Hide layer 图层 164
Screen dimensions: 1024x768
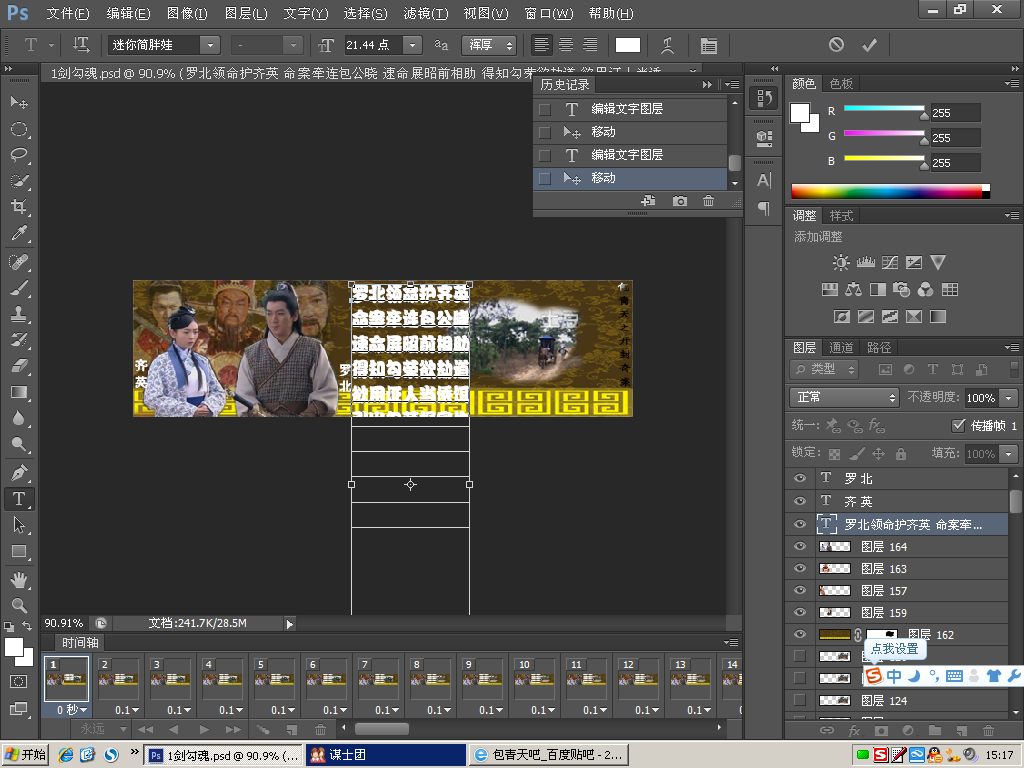tap(800, 546)
